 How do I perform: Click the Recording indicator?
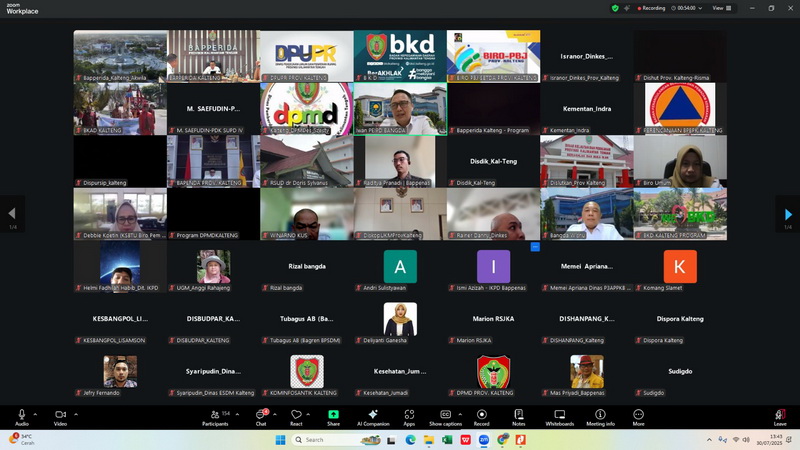[x=651, y=8]
